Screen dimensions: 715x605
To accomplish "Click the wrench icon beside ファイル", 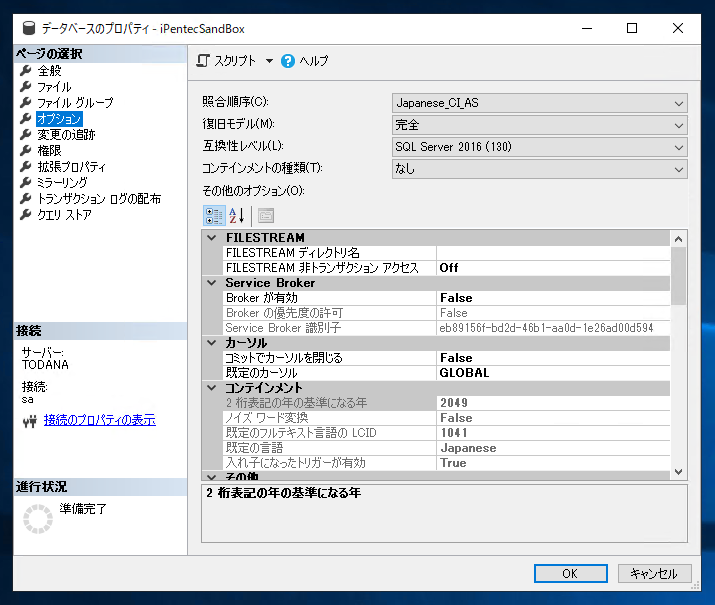I will 26,87.
